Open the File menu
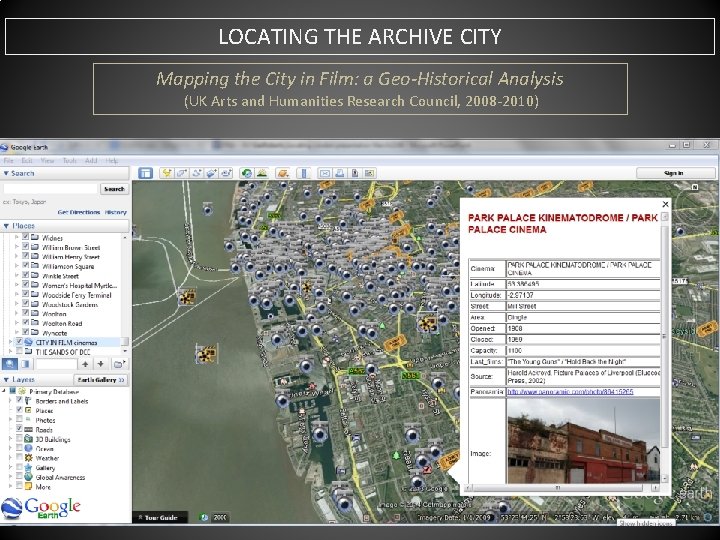Screen dimensions: 720x540 9,160
